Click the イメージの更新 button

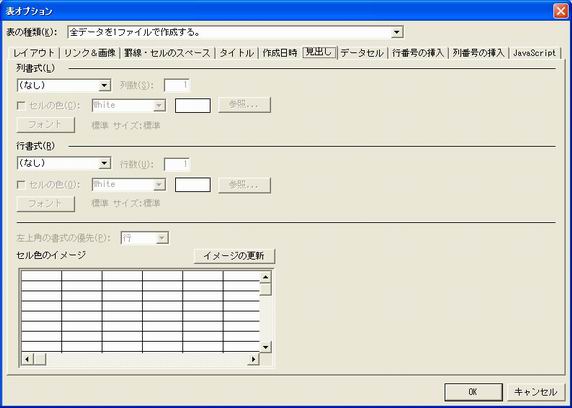click(234, 256)
